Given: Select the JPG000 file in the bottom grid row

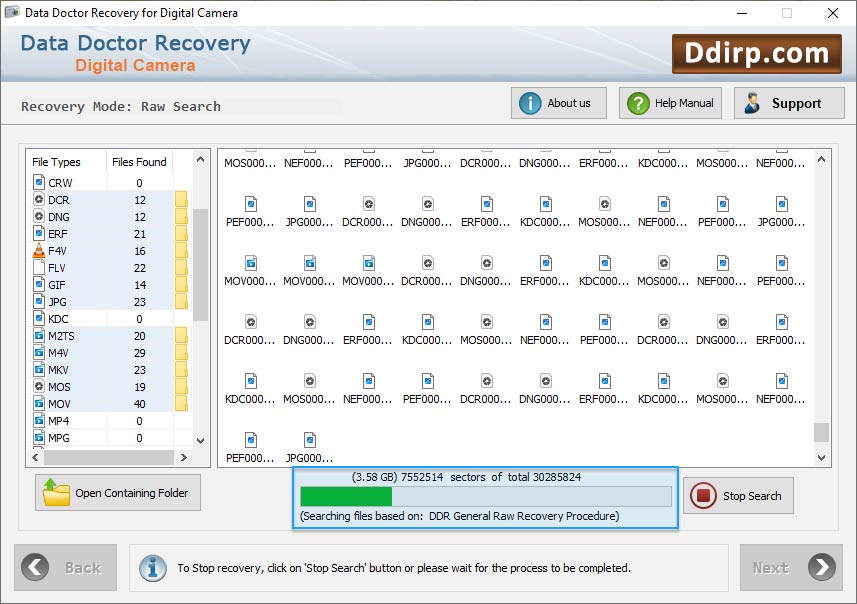Looking at the screenshot, I should tap(309, 448).
